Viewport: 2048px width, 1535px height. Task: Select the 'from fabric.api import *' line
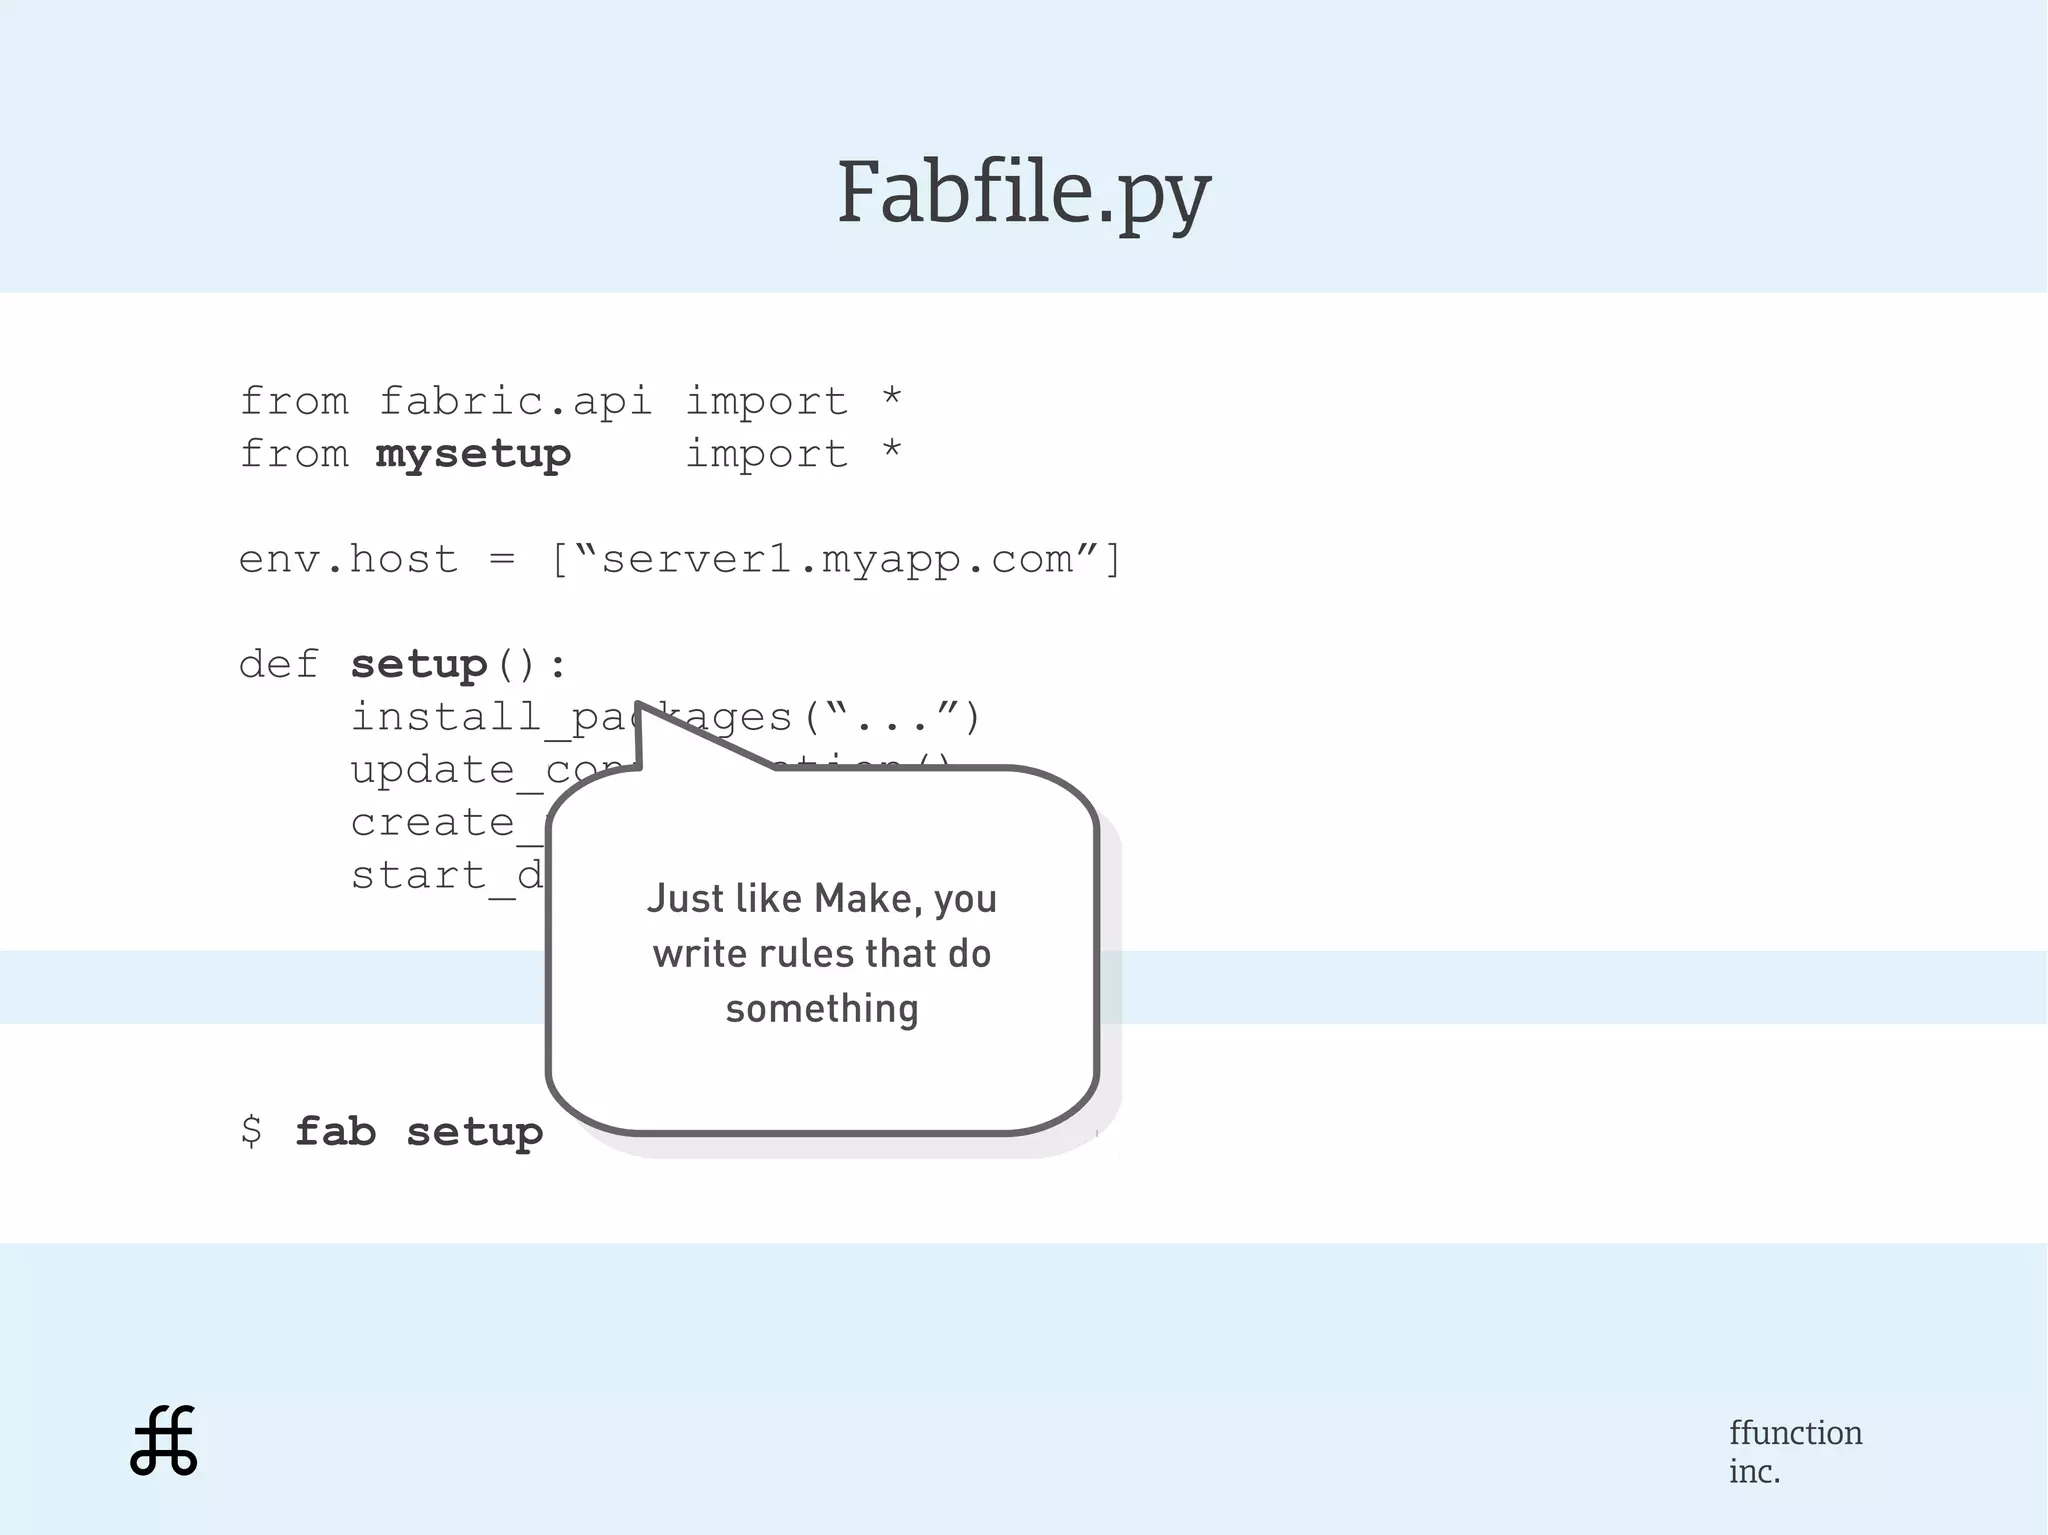pyautogui.click(x=570, y=402)
